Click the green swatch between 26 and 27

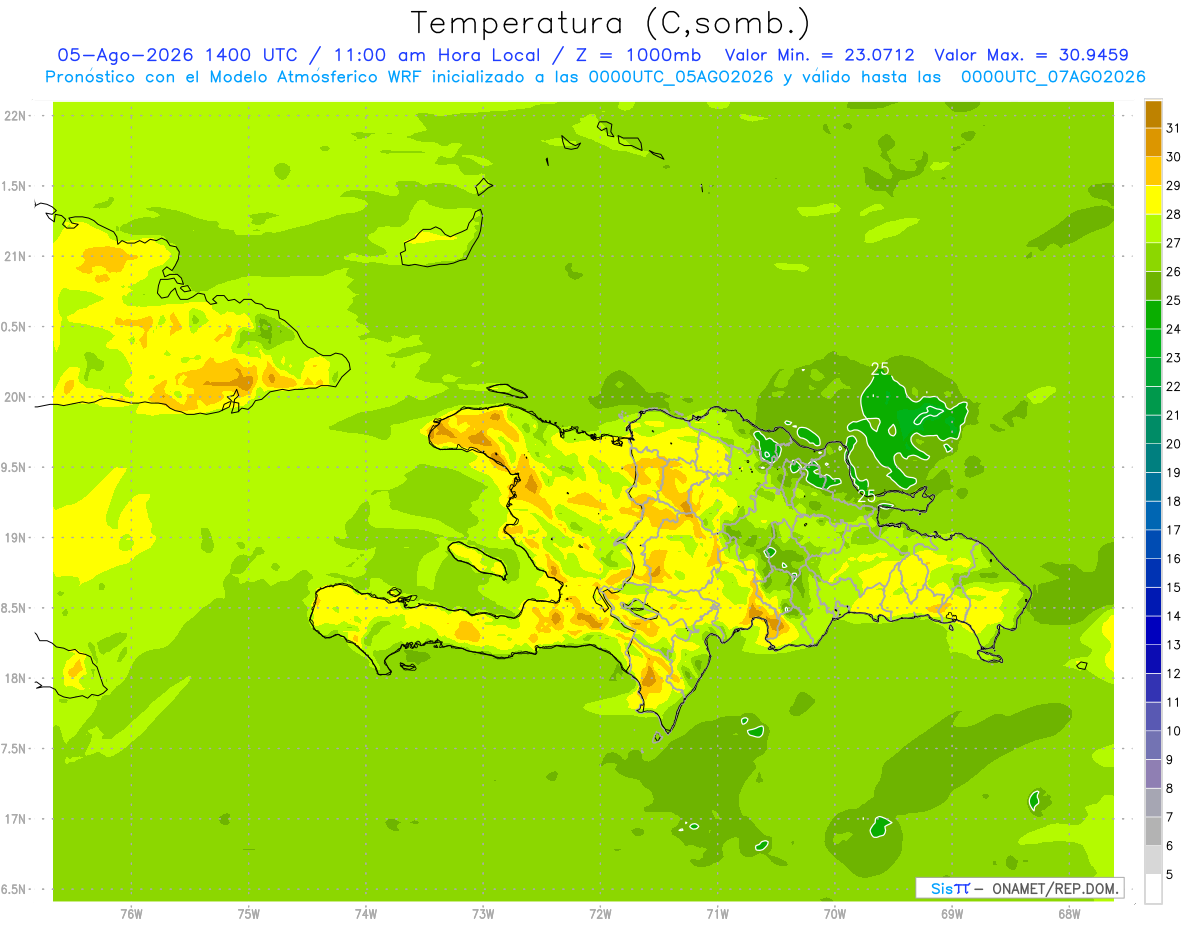pos(1153,257)
